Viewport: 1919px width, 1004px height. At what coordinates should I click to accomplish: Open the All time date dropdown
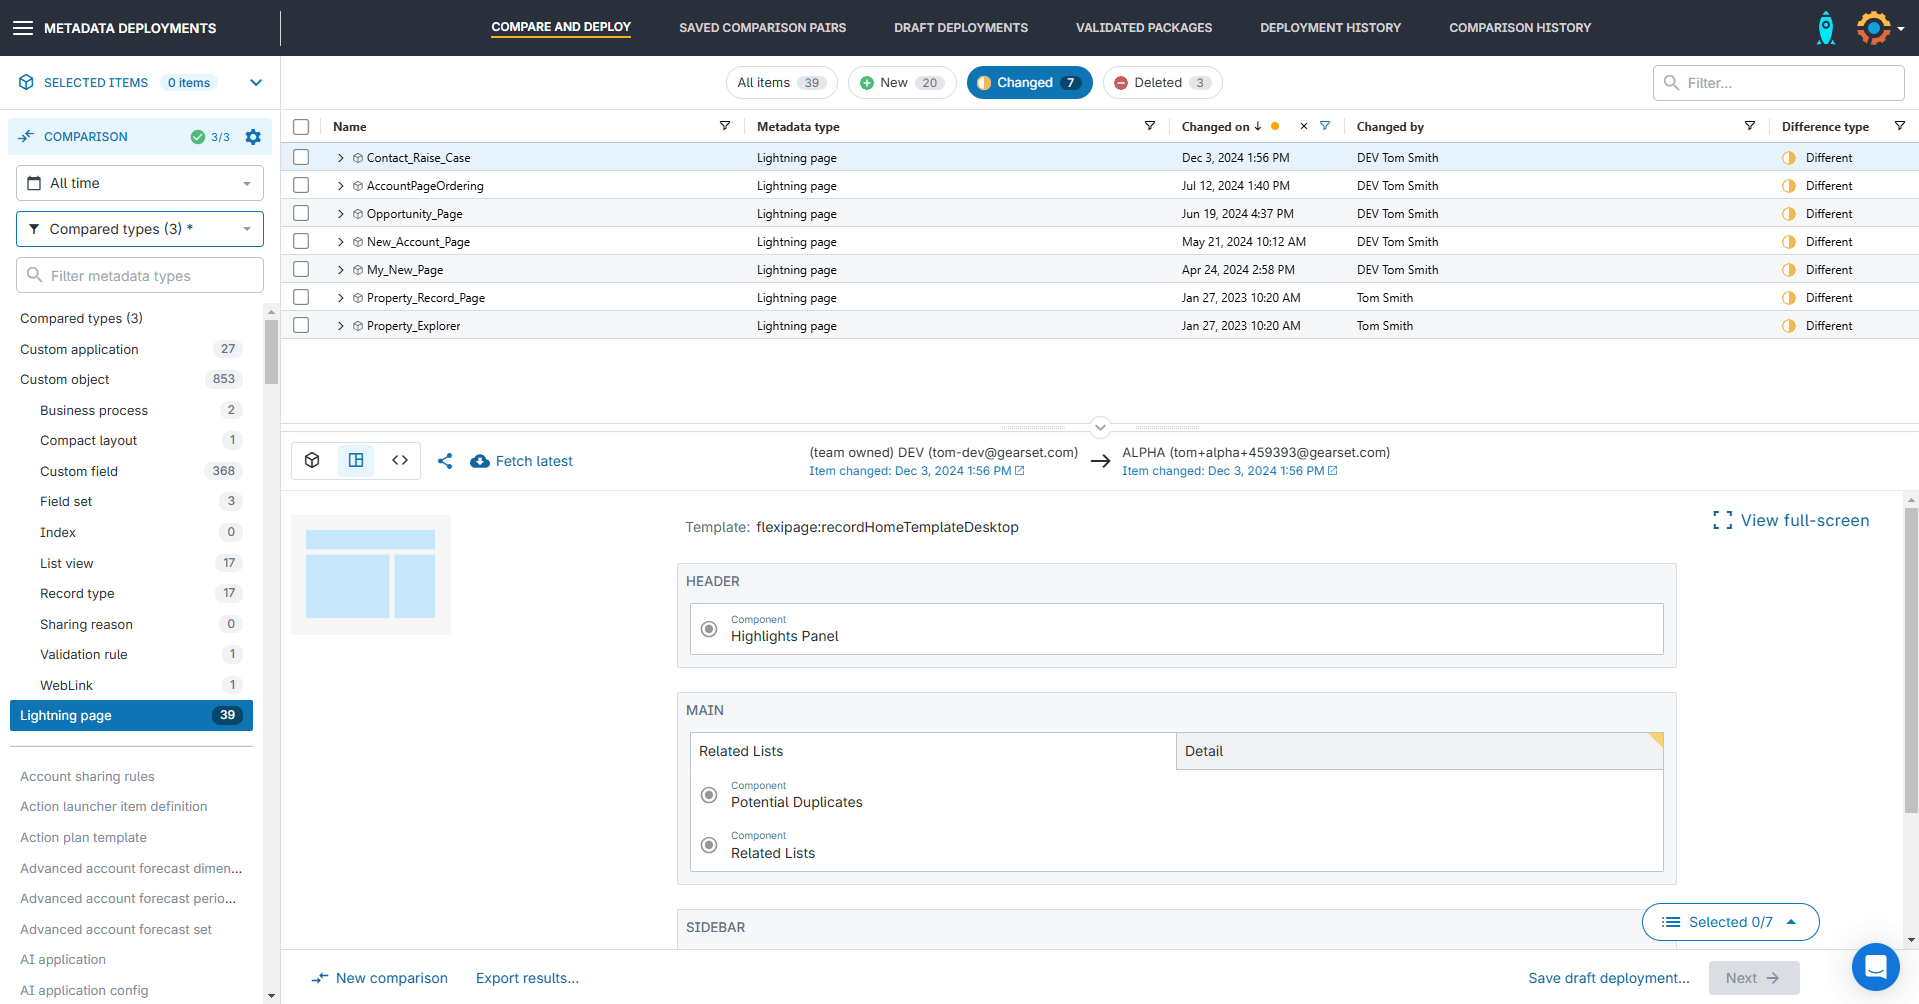click(x=140, y=183)
